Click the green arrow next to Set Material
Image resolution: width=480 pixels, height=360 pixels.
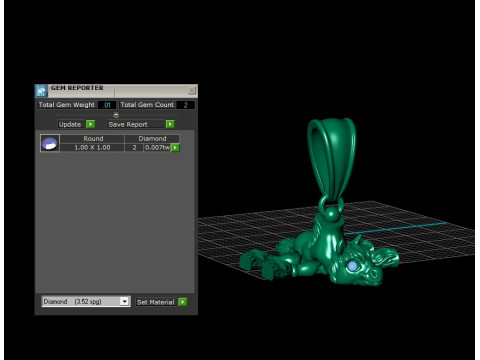coord(182,302)
